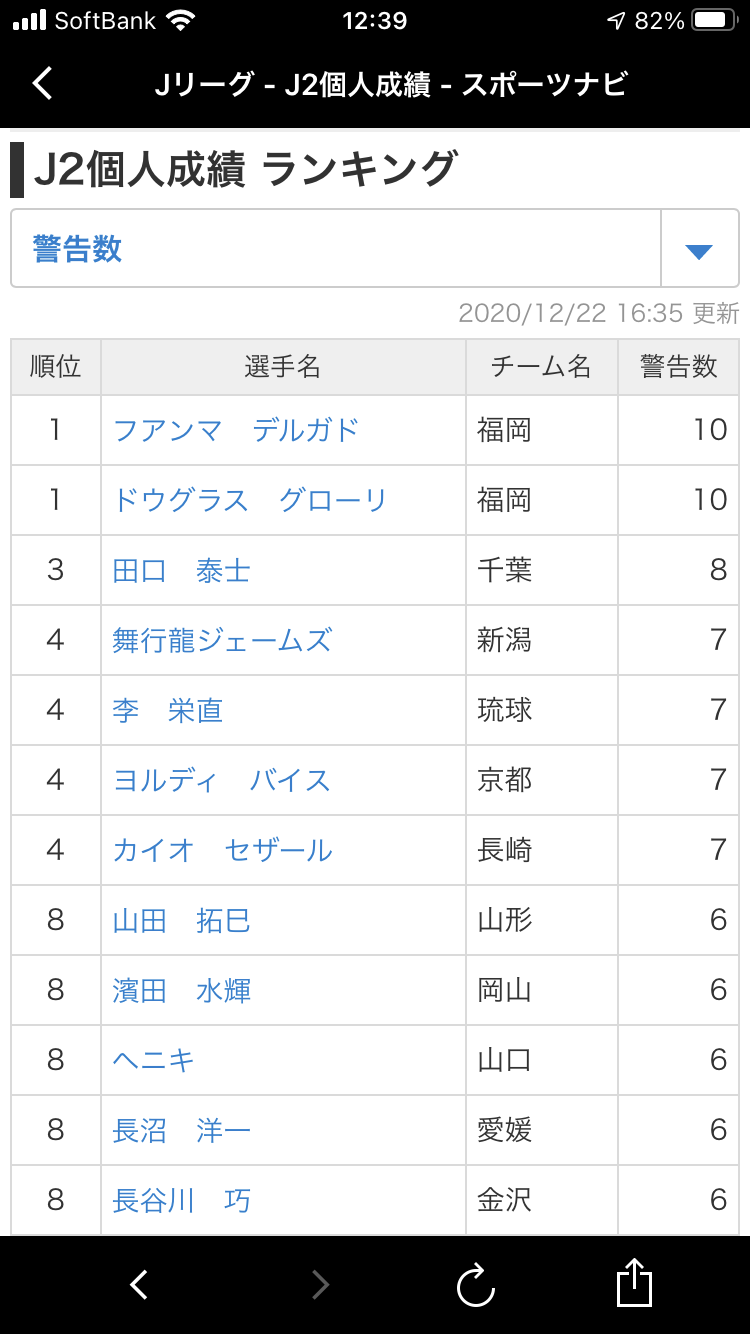Tap the back arrow in the header
Screen dimensions: 750x1334
click(x=42, y=83)
